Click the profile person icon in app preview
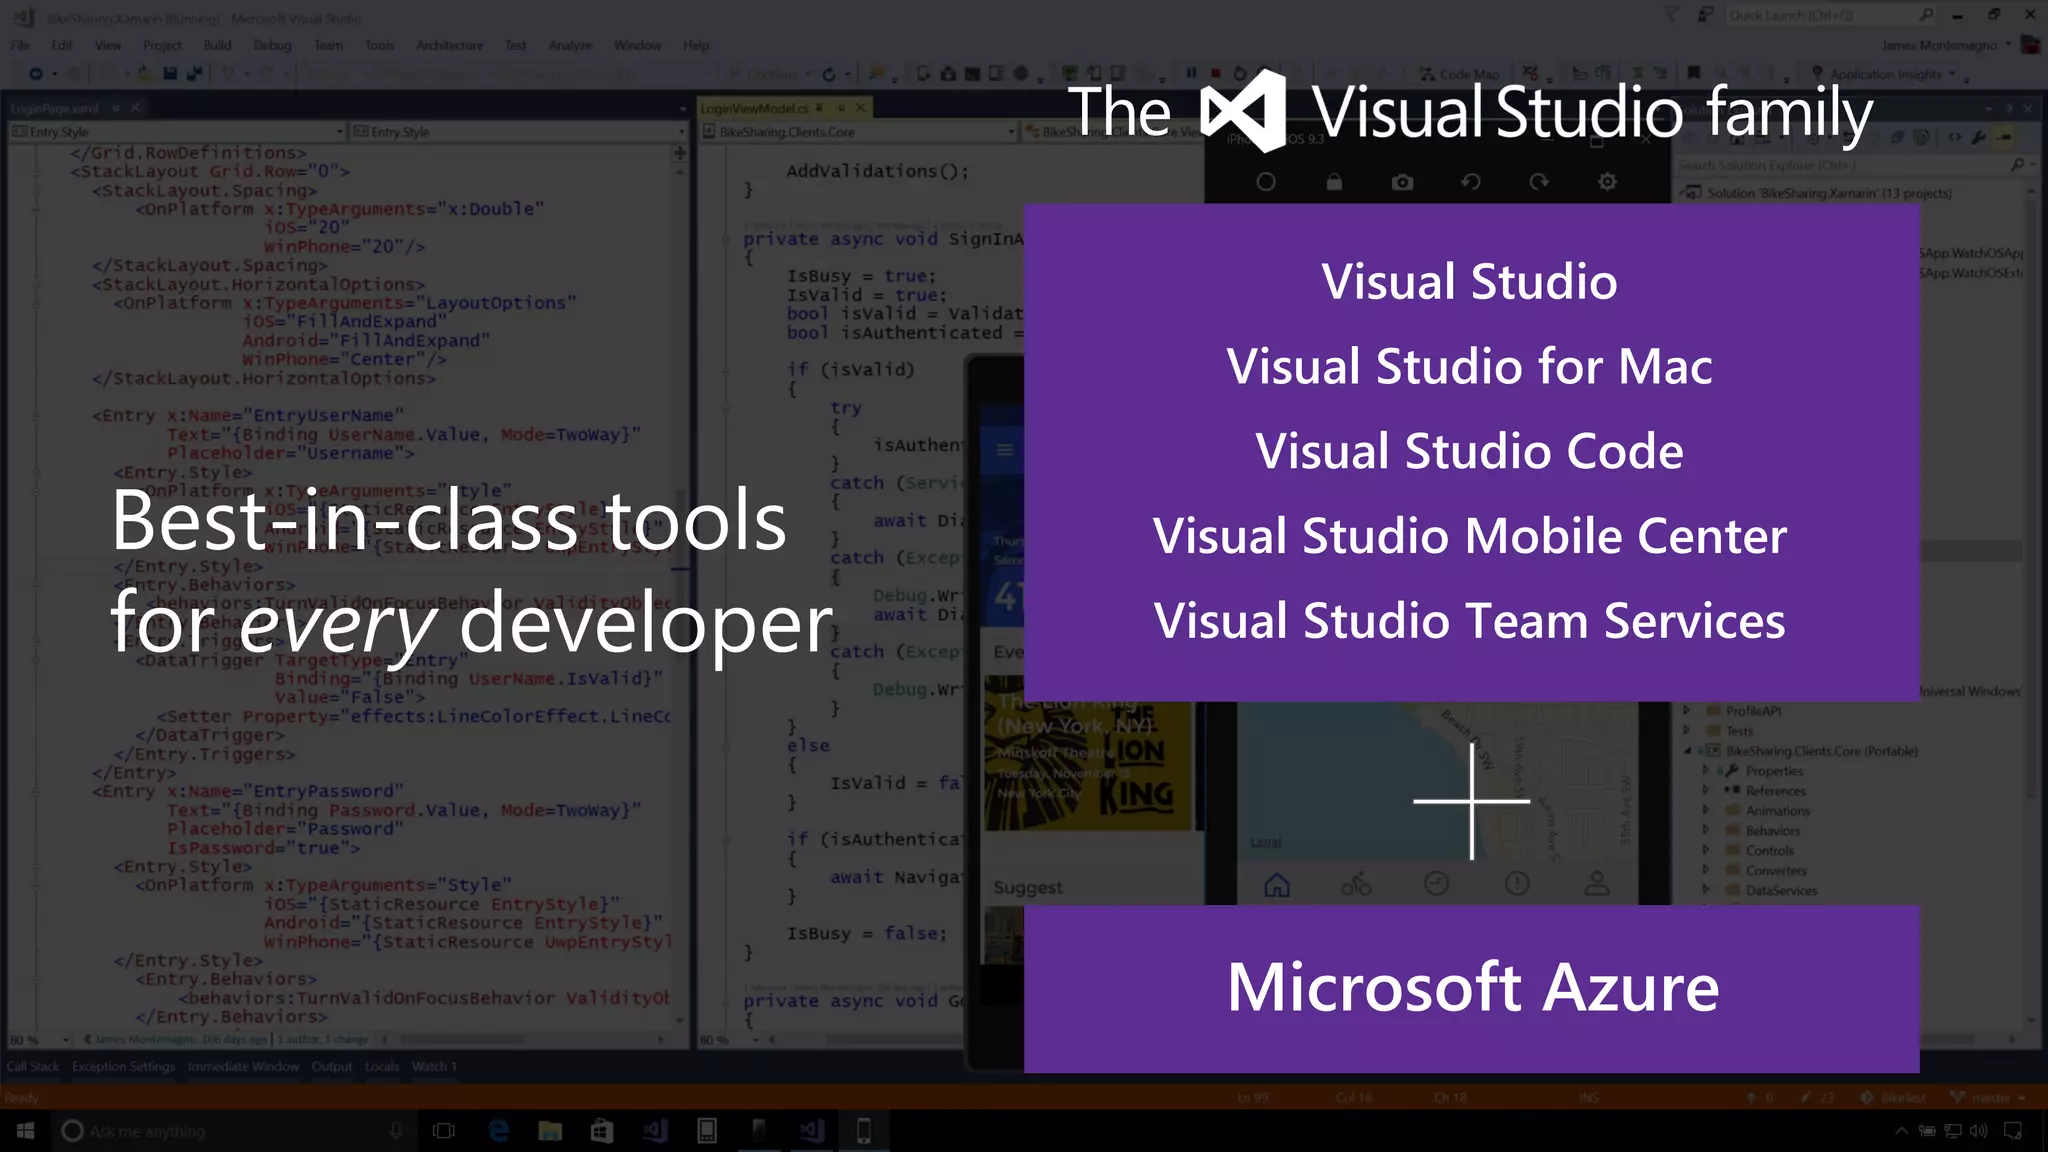The width and height of the screenshot is (2048, 1152). 1597,883
